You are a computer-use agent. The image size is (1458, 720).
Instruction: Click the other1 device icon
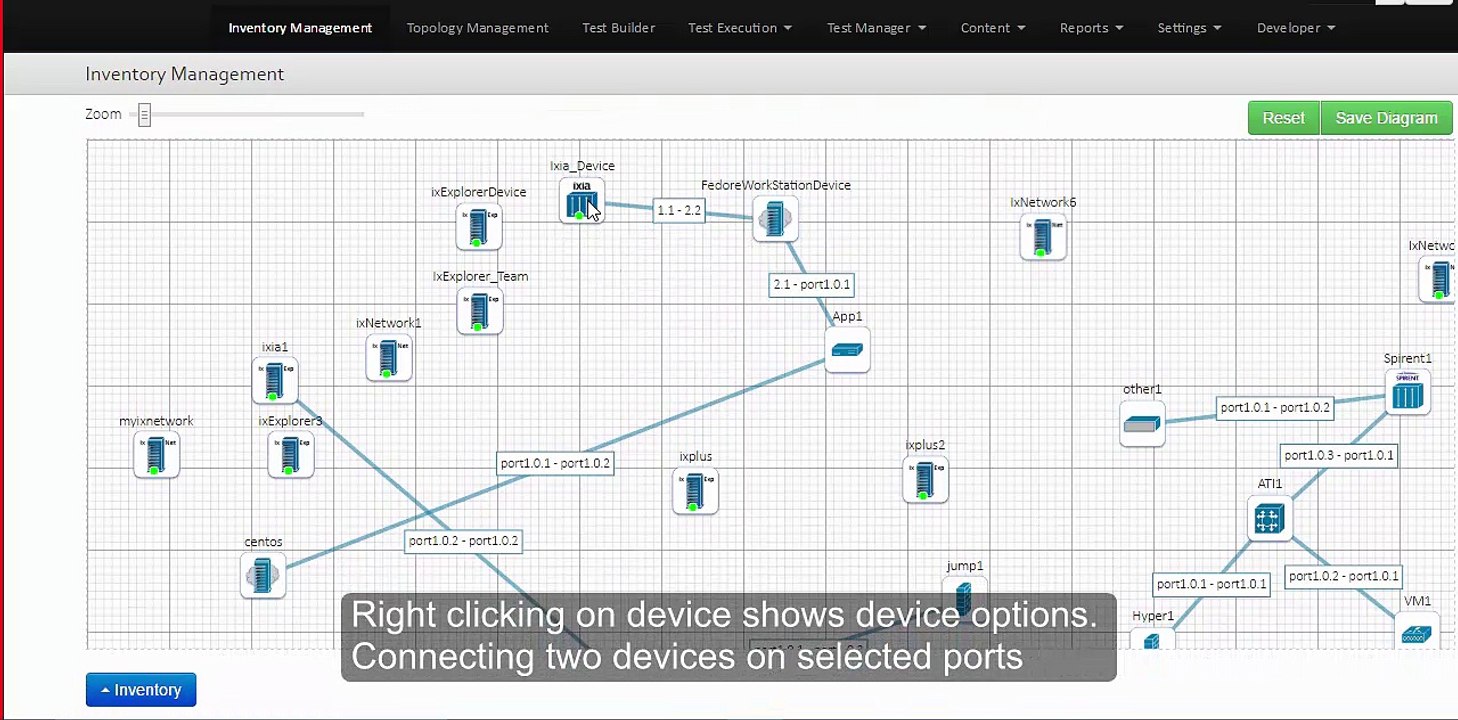1142,424
